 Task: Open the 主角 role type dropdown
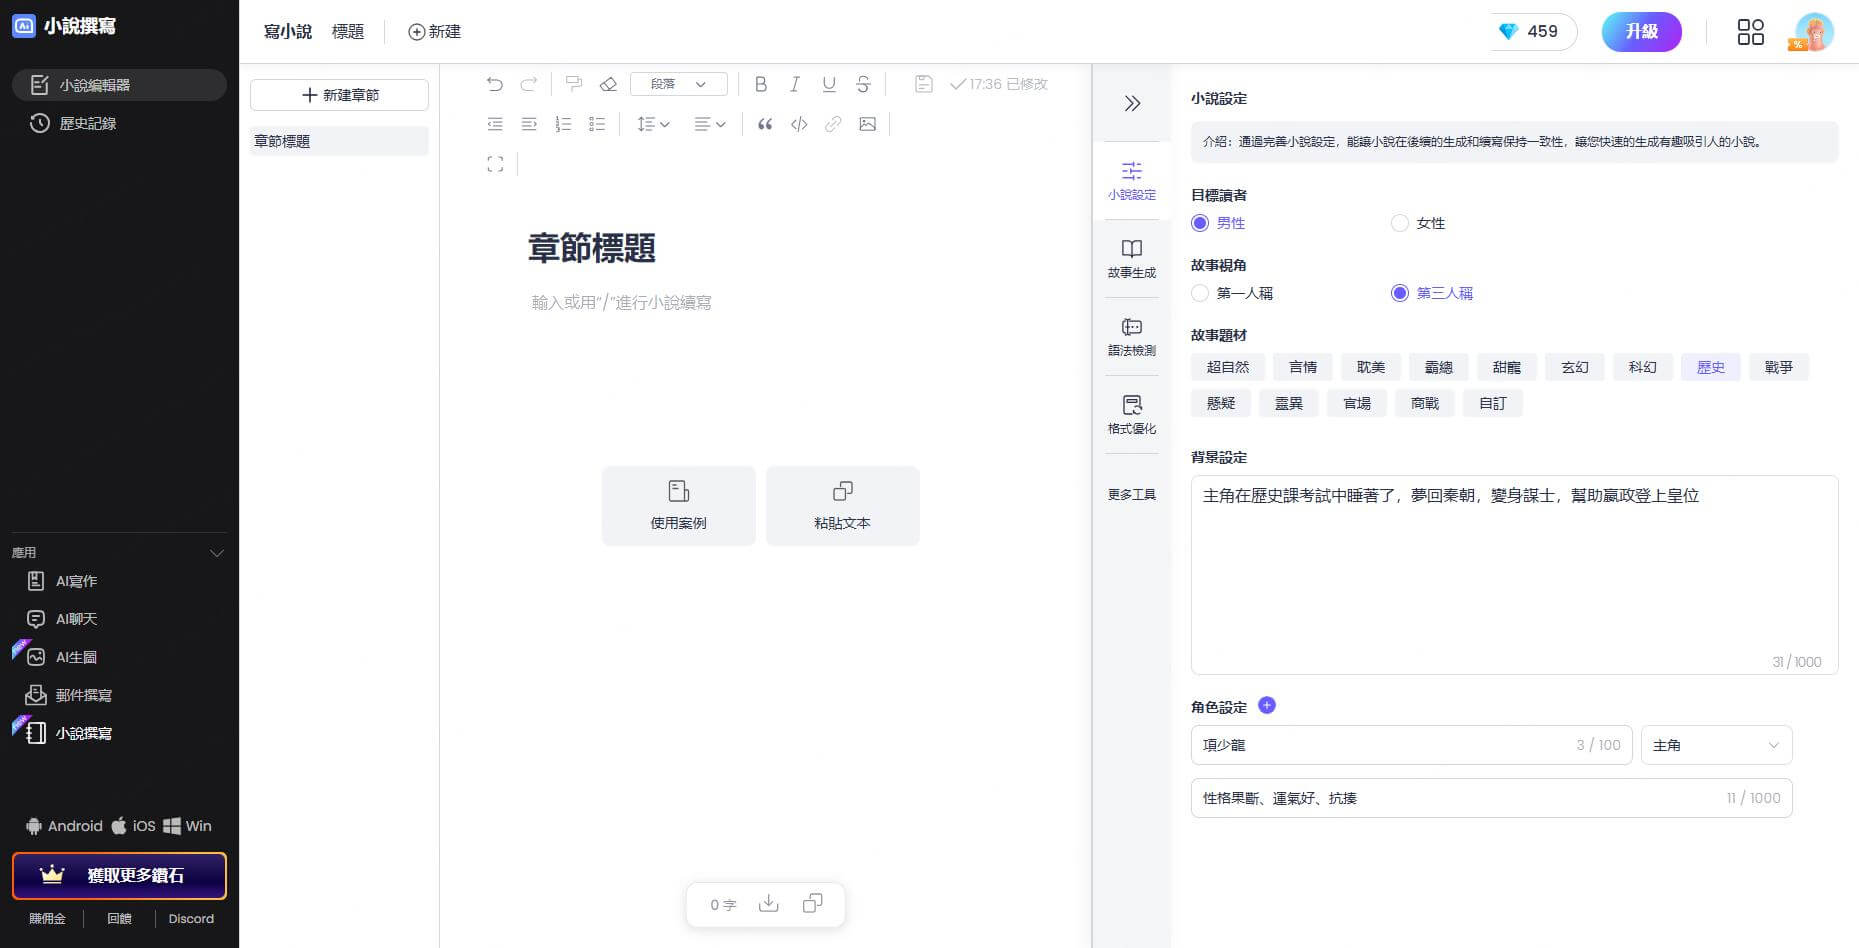(x=1716, y=745)
